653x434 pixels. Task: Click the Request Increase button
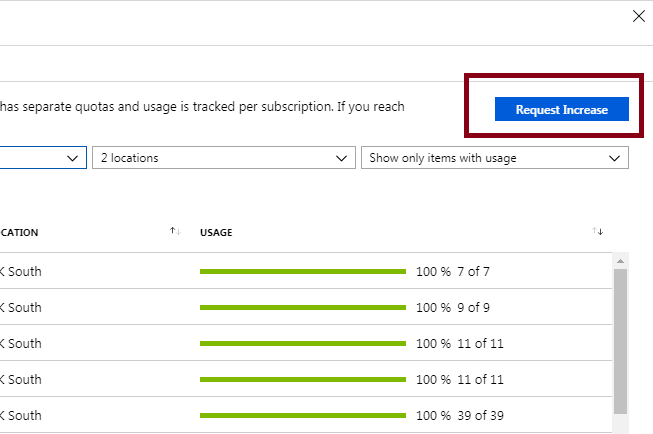[x=561, y=109]
